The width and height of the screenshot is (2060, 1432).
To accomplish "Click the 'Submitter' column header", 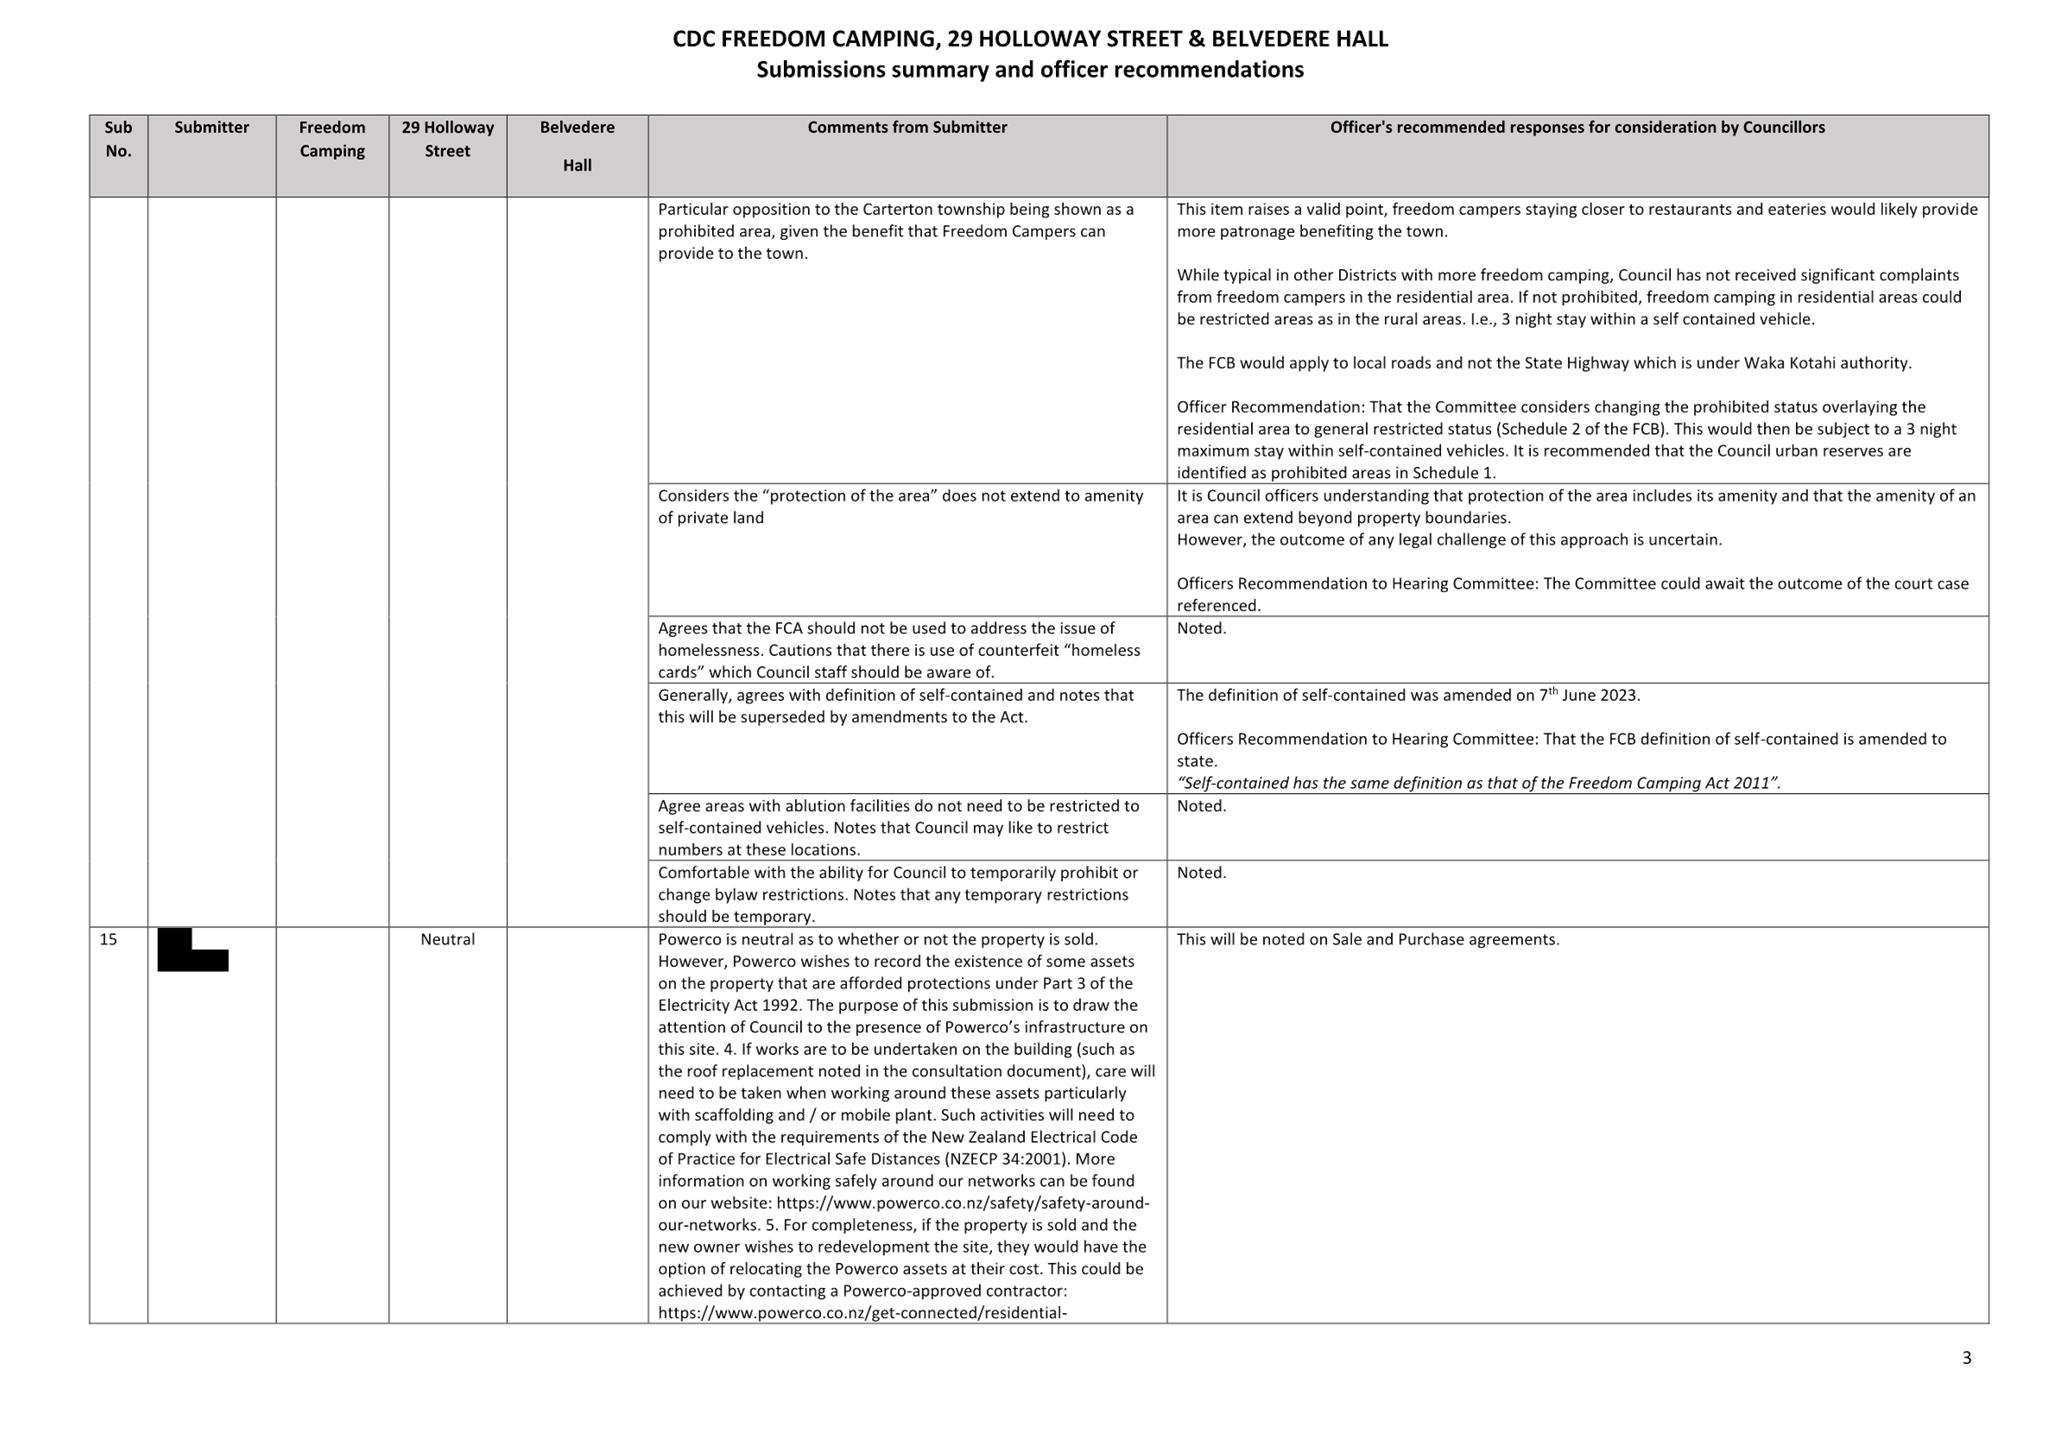I will click(211, 128).
